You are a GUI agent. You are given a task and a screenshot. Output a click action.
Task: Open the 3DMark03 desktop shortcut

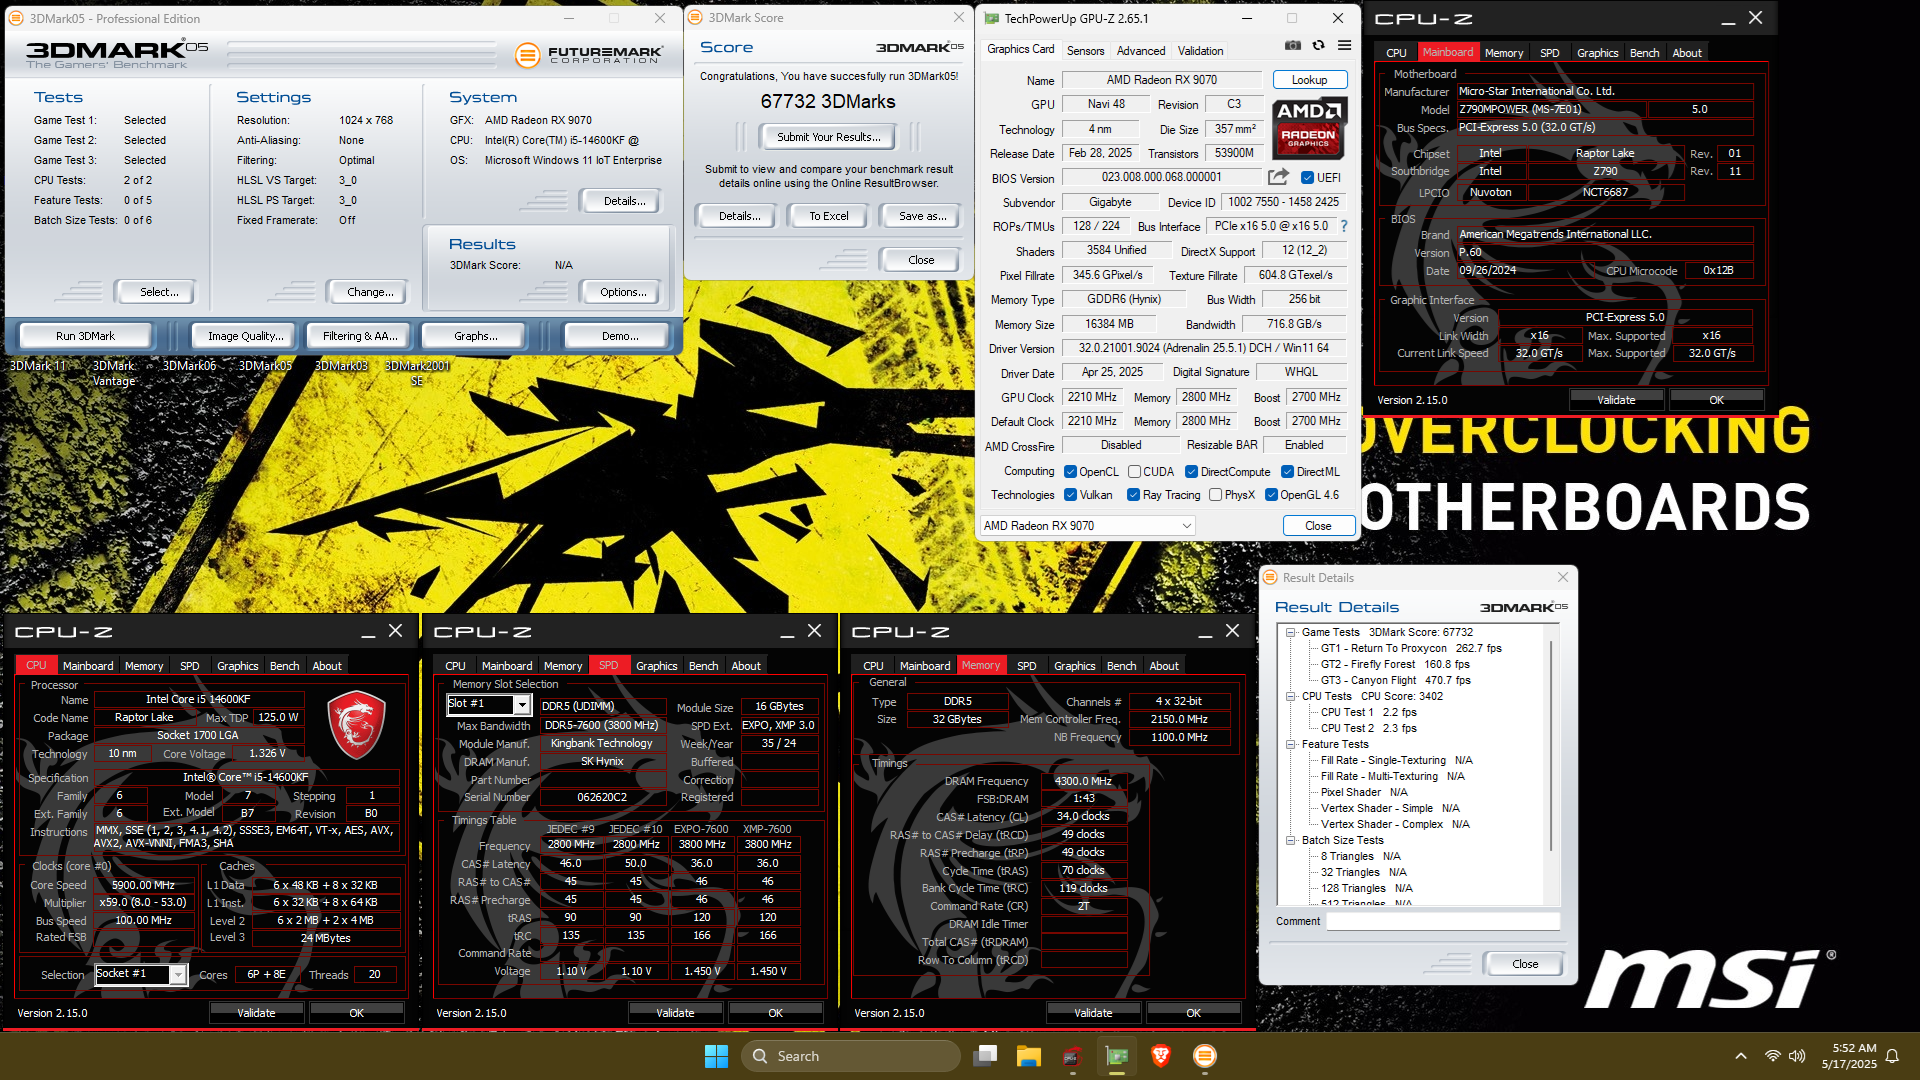(342, 366)
